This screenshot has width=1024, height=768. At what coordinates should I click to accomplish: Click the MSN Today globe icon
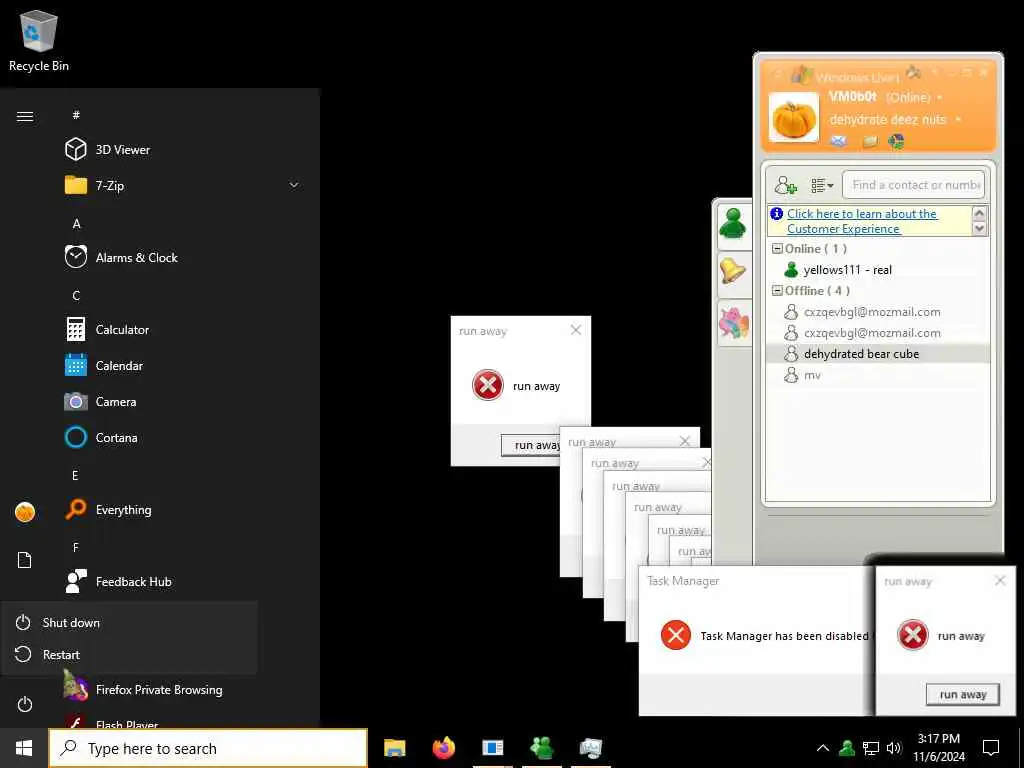[x=897, y=141]
